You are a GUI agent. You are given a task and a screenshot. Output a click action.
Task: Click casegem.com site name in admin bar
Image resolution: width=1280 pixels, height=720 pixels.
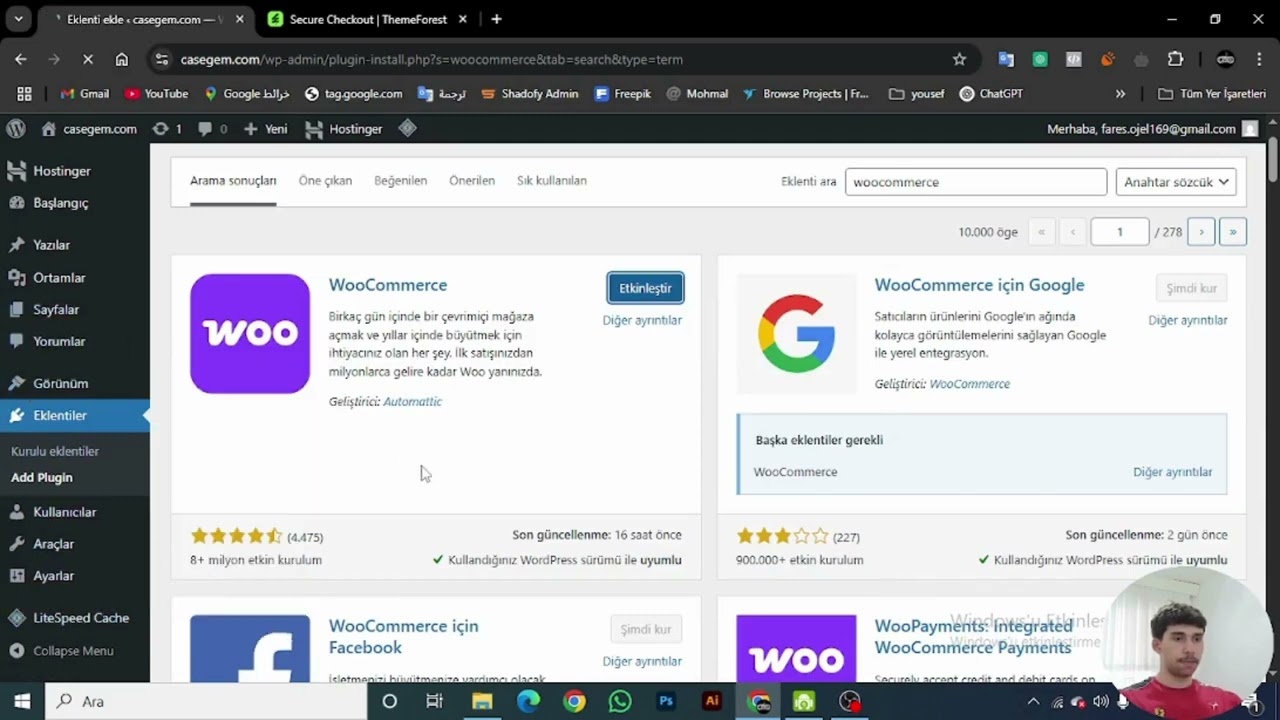coord(88,129)
